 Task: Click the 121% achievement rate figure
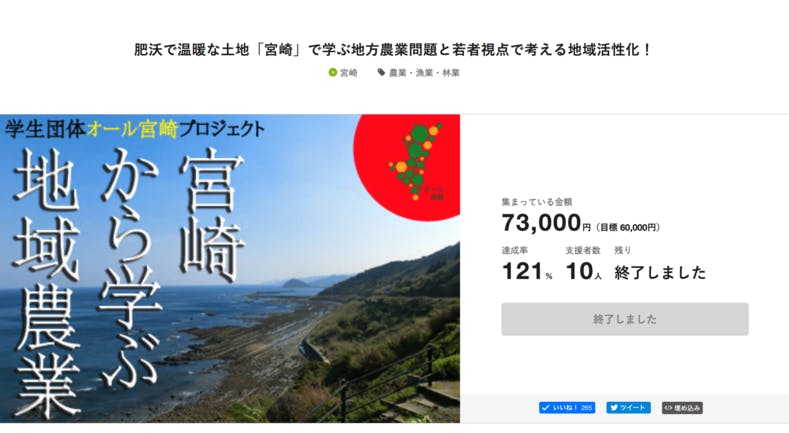click(x=527, y=272)
